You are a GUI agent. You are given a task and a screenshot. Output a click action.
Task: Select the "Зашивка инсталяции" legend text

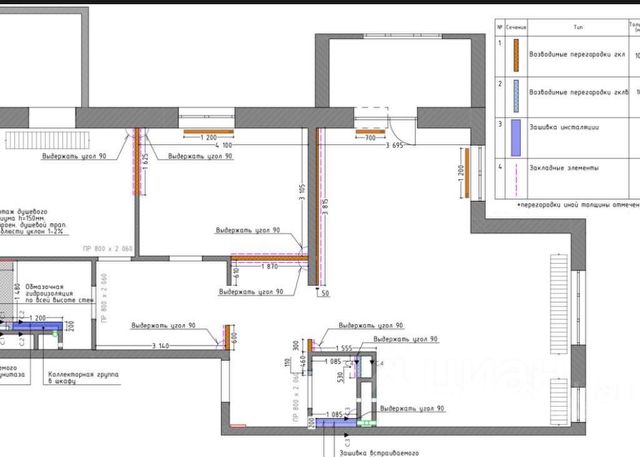click(x=564, y=127)
